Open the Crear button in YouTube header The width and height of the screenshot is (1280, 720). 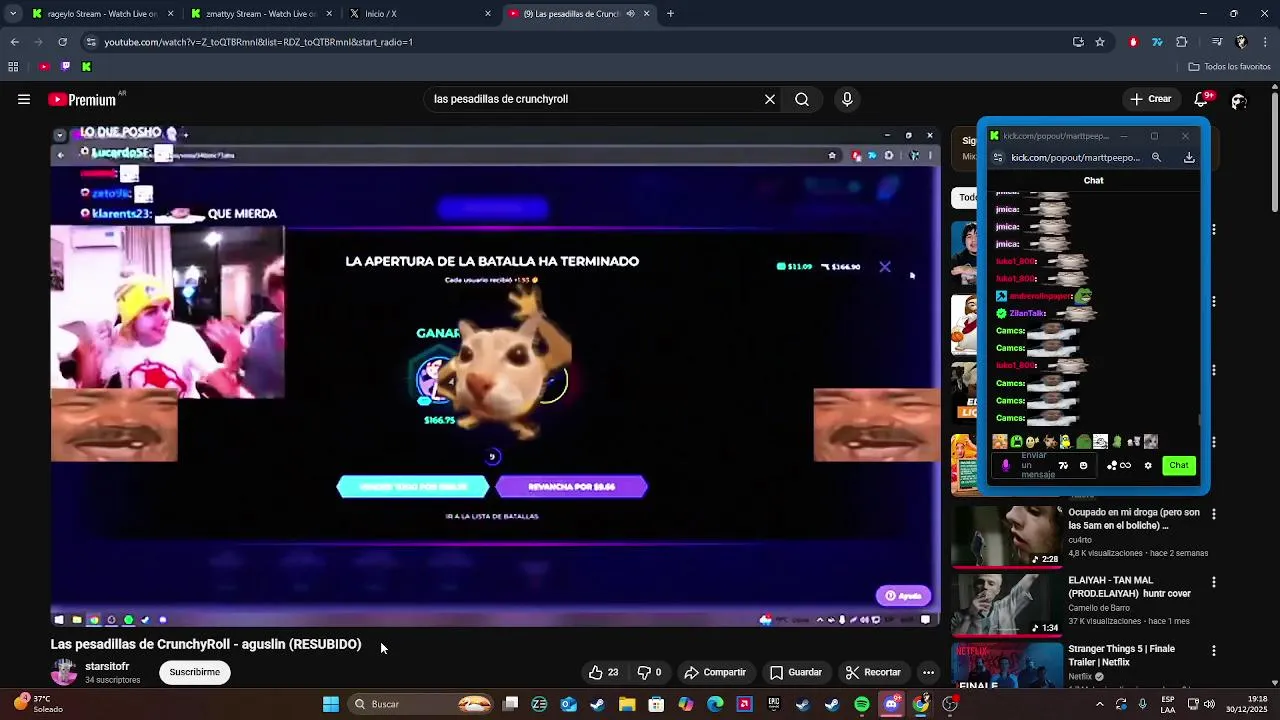pos(1150,99)
